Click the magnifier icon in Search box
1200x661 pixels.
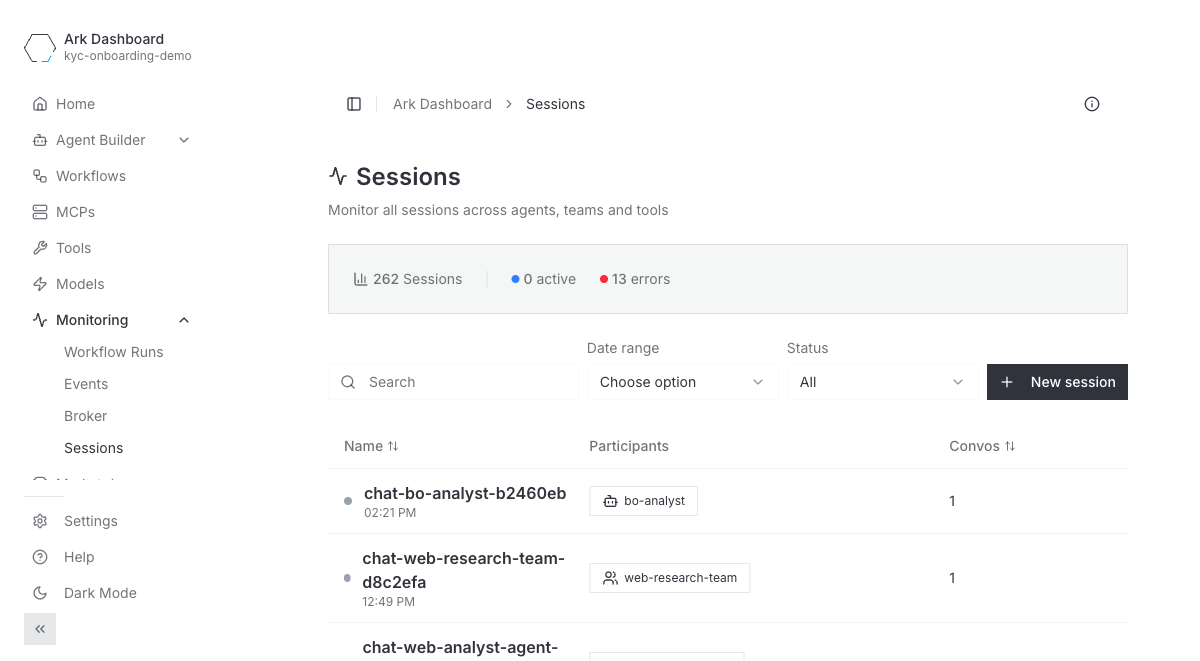coord(348,382)
